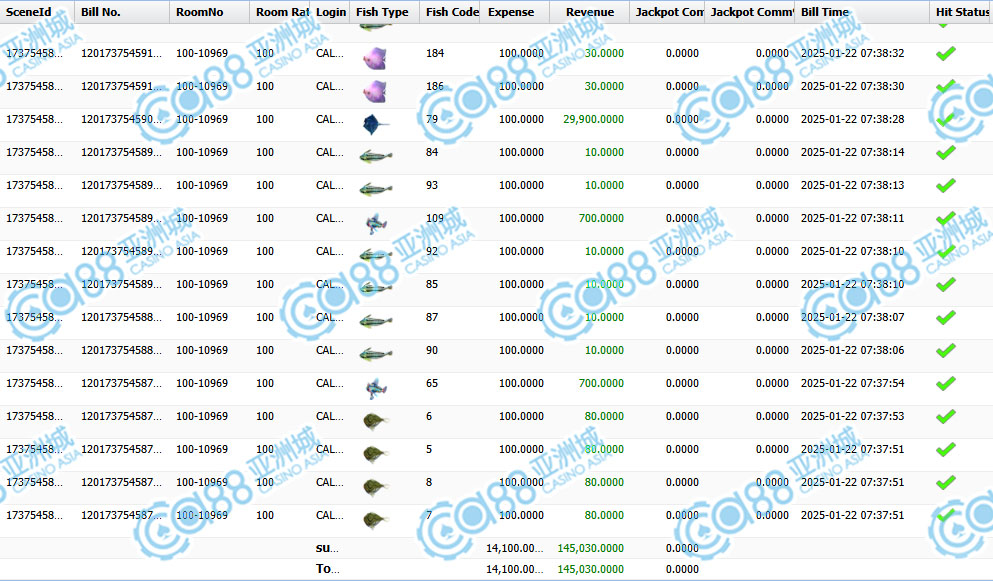Click the fish type icon for fish code 90
The height and width of the screenshot is (581, 993).
(376, 354)
